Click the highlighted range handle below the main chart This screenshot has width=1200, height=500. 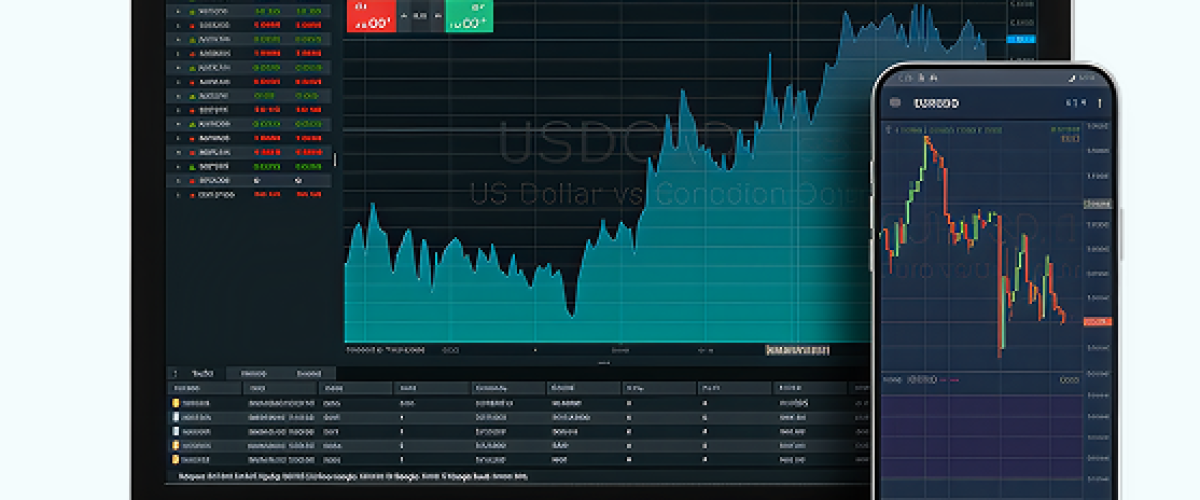coord(797,350)
